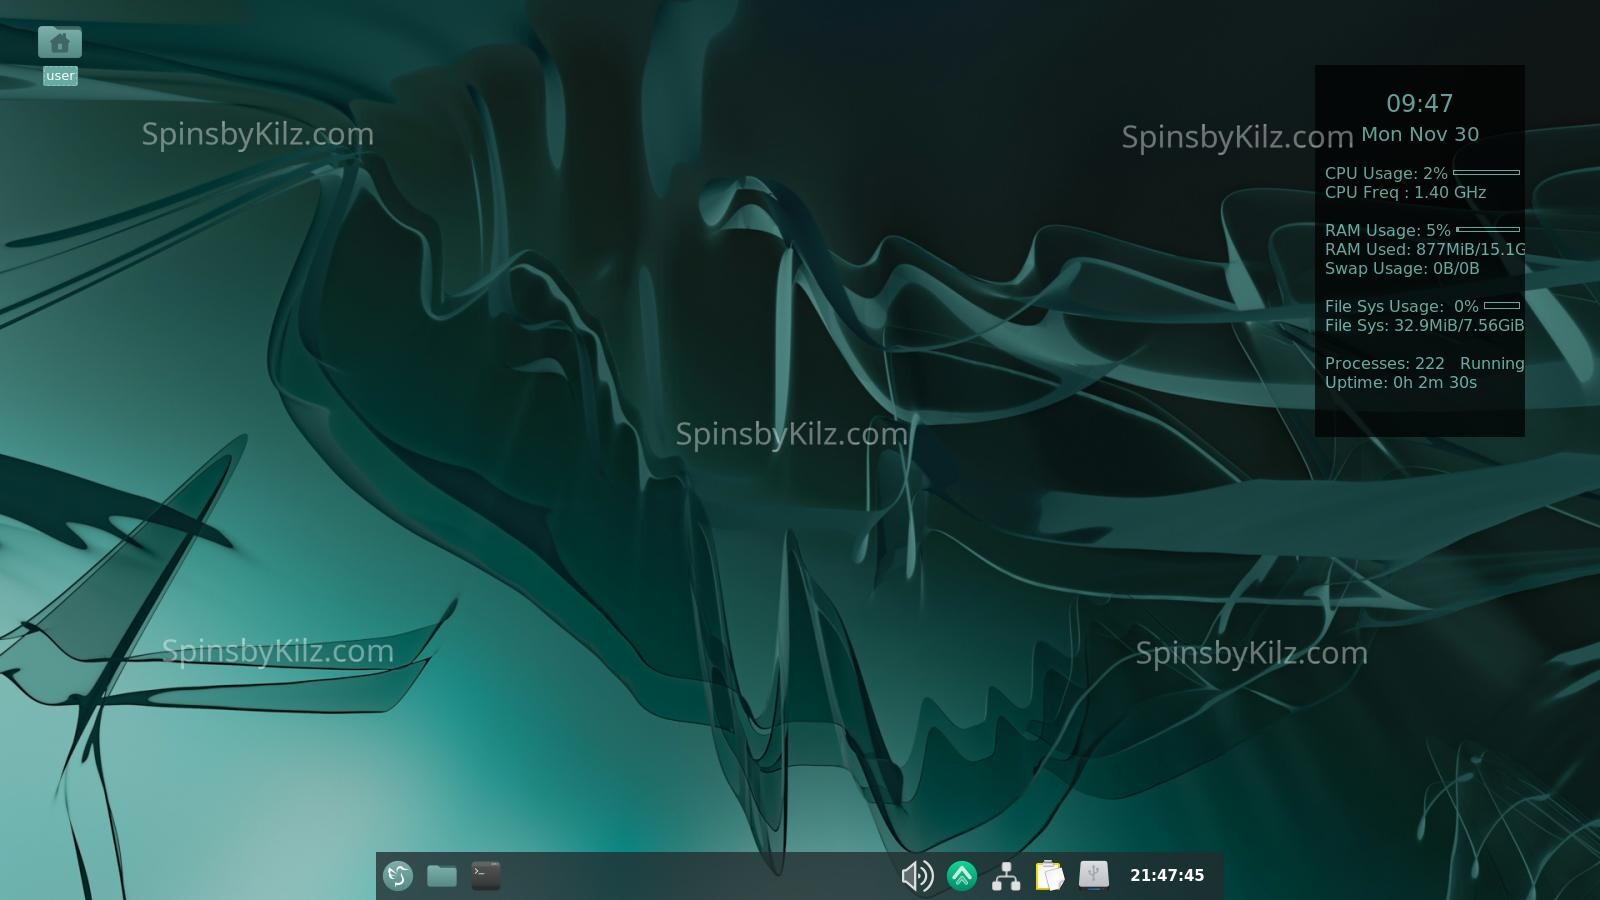Open the terminal emulator launcher
The height and width of the screenshot is (900, 1600).
[x=486, y=876]
